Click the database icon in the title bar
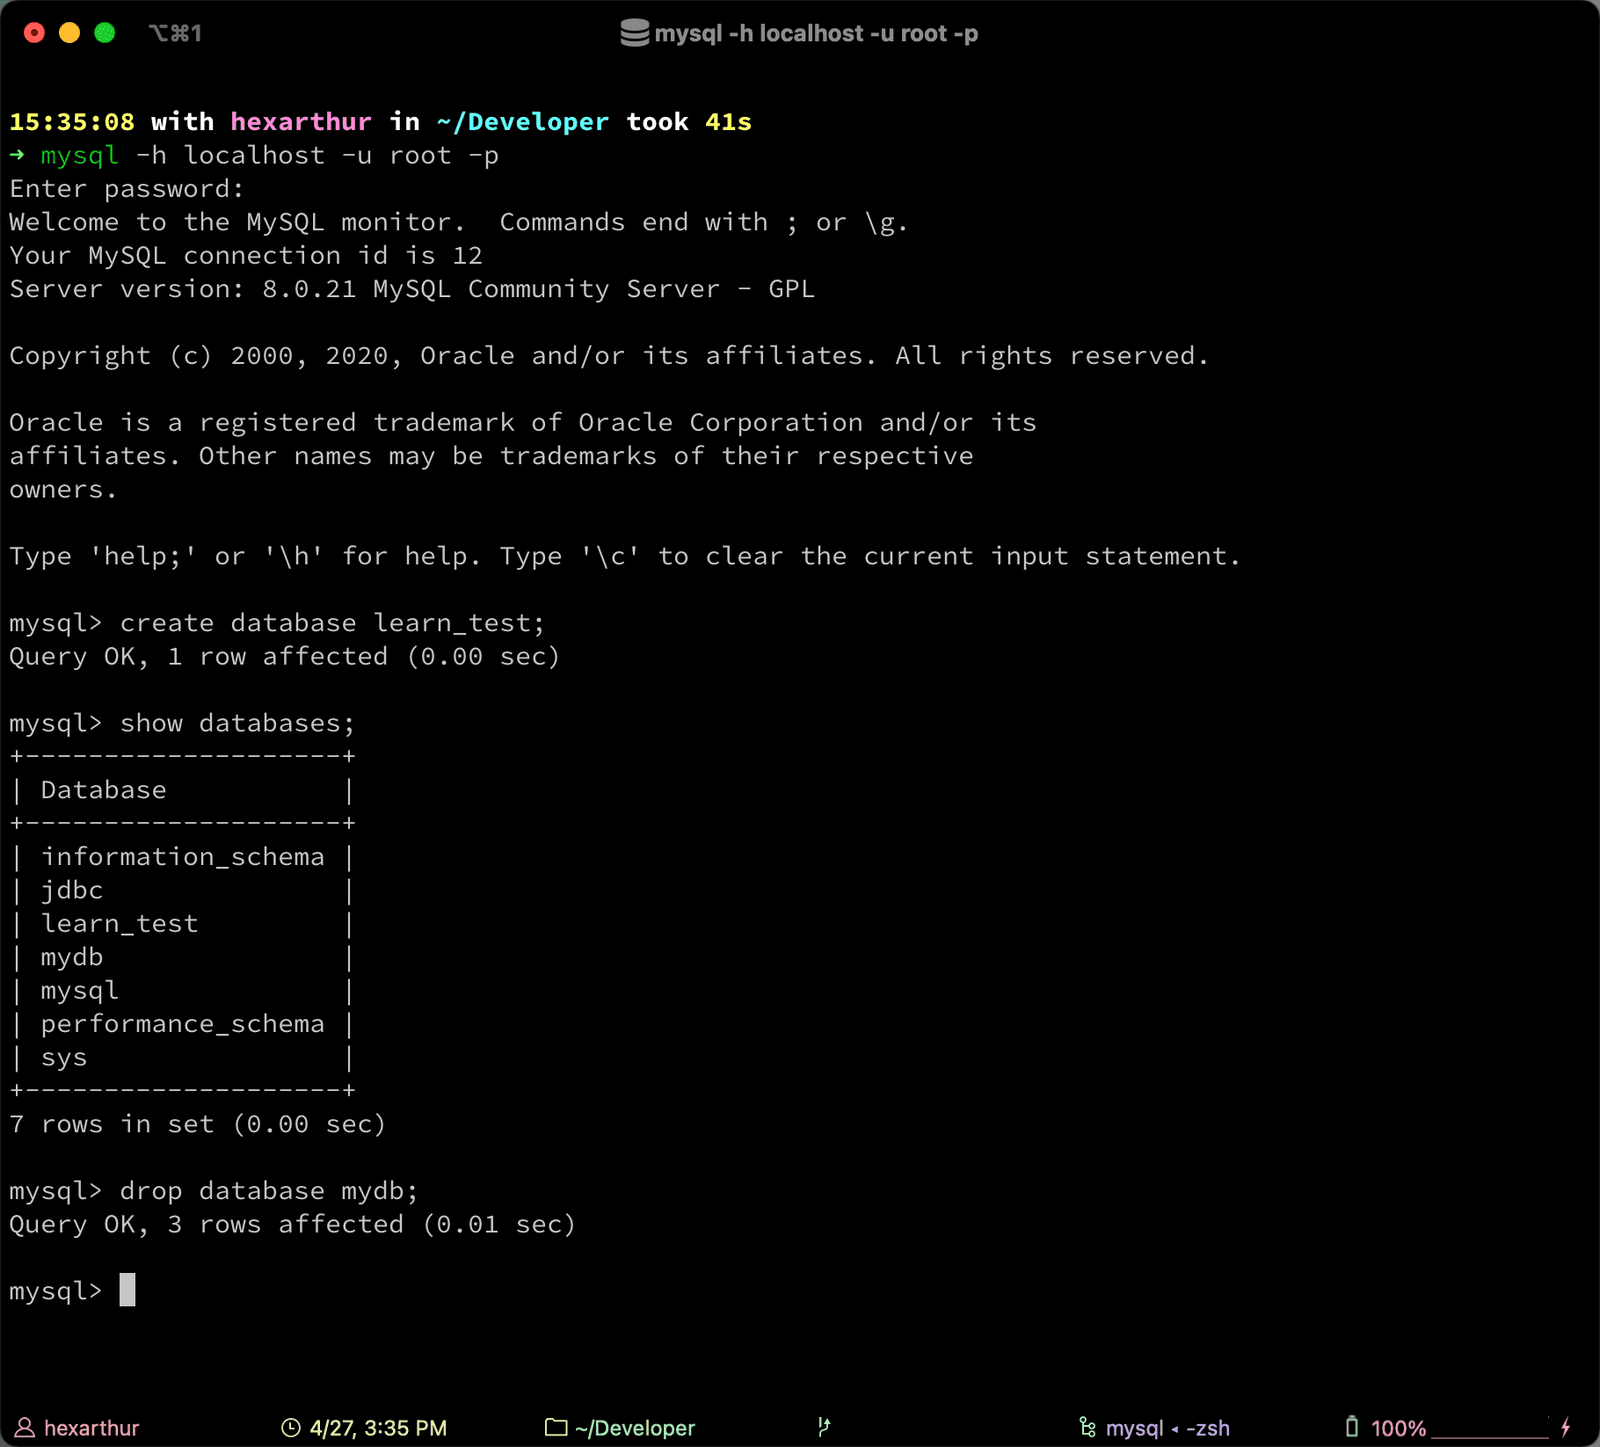The image size is (1600, 1447). (634, 33)
